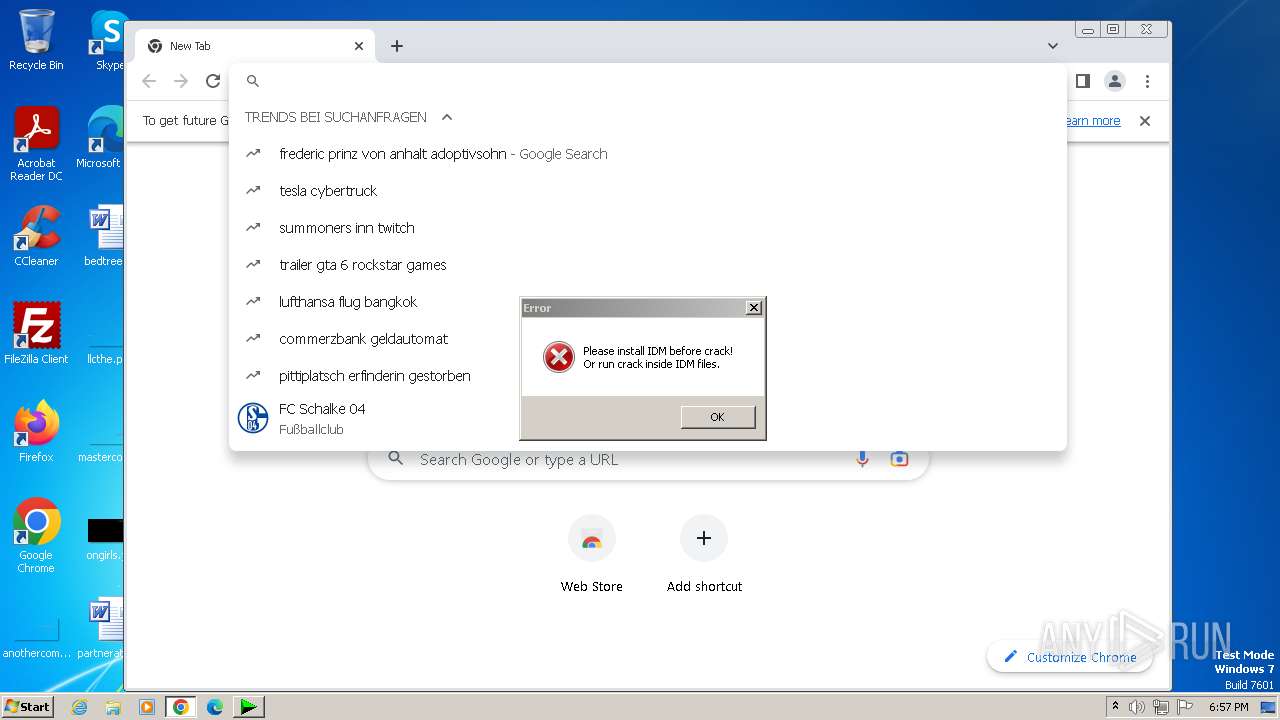This screenshot has width=1280, height=720.
Task: Open the Chrome profile avatar
Action: [x=1115, y=81]
